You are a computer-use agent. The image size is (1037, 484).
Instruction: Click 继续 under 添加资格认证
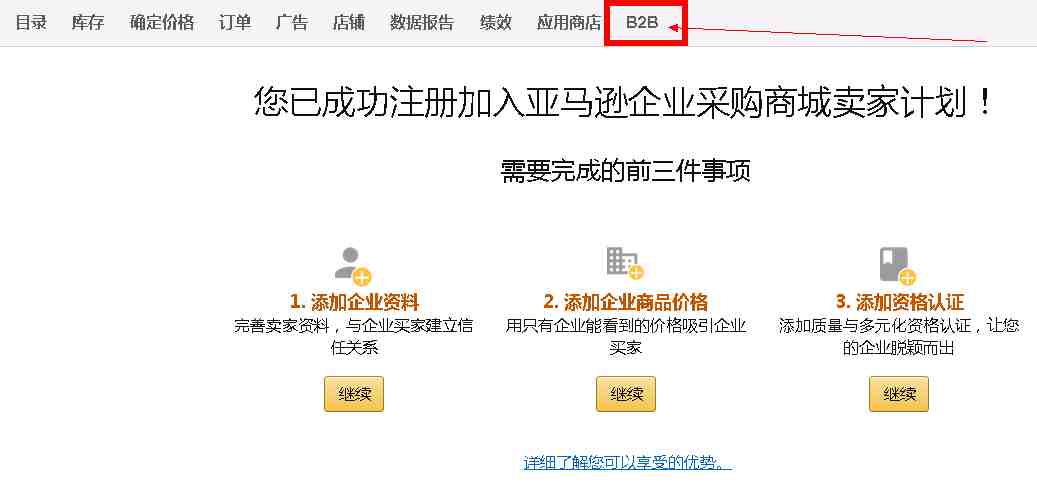pos(899,394)
